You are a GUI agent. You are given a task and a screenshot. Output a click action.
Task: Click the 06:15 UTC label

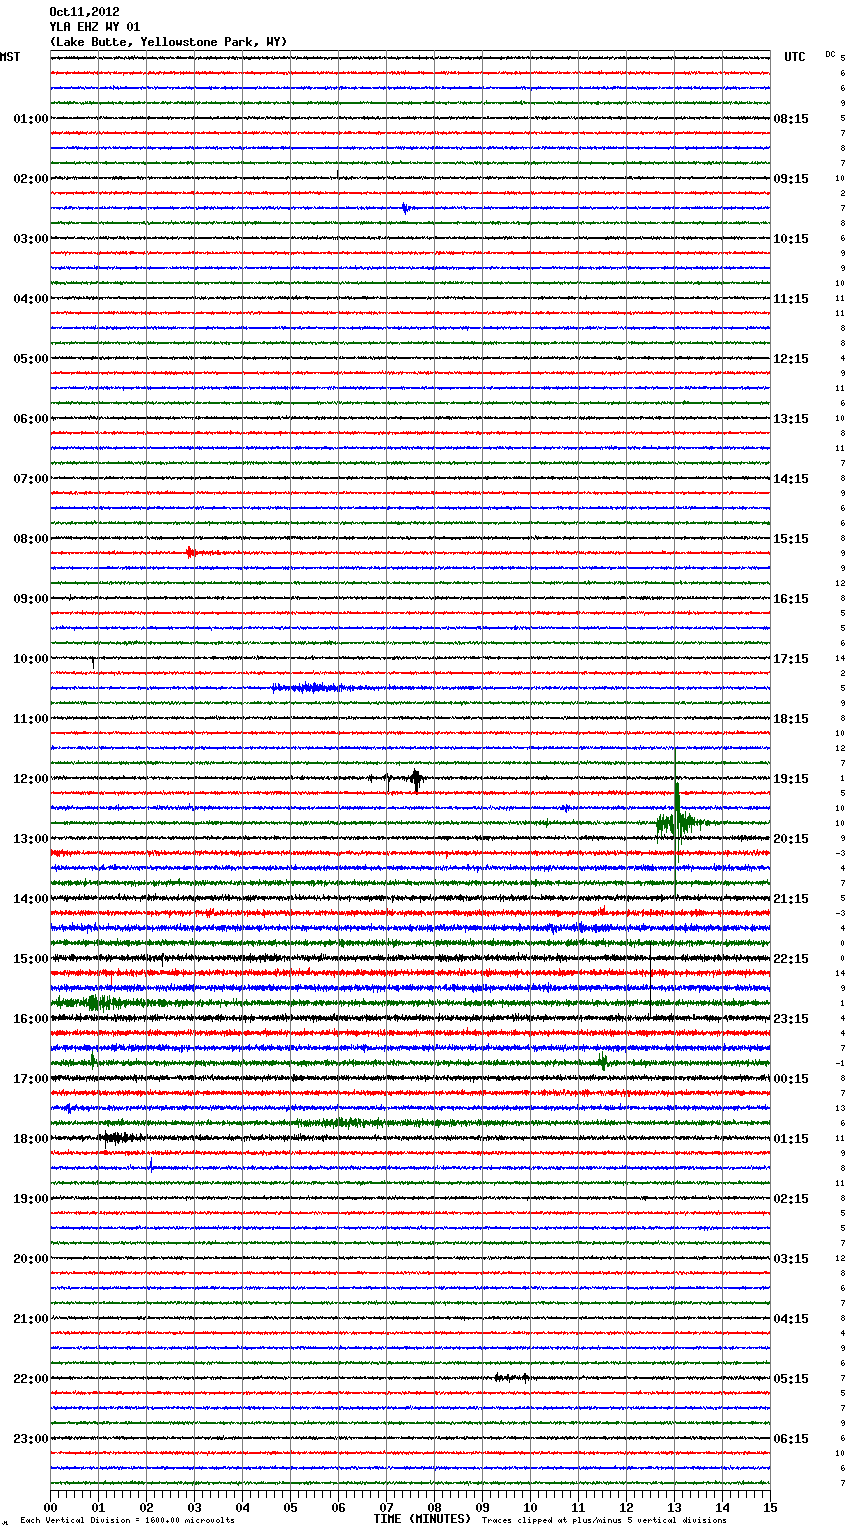click(791, 1439)
